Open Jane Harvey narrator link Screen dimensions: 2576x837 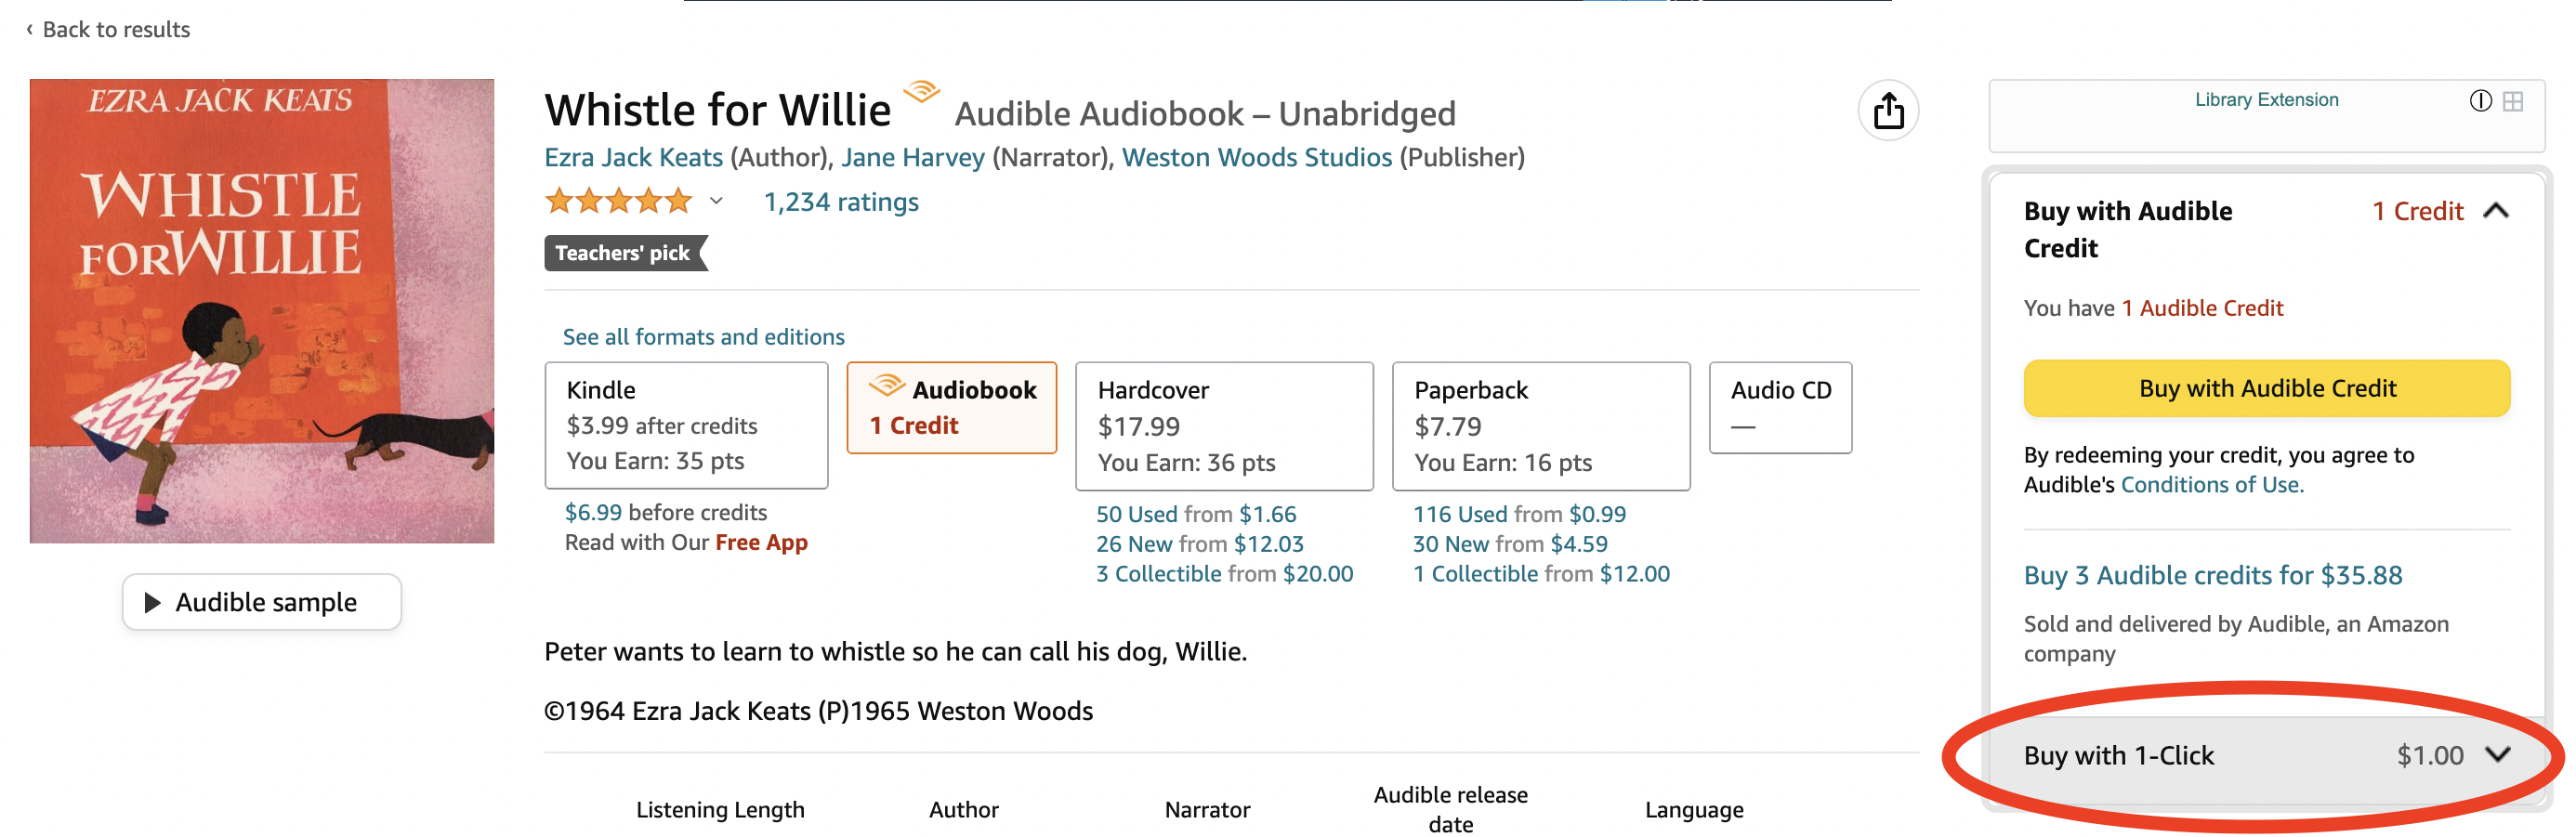pos(912,157)
